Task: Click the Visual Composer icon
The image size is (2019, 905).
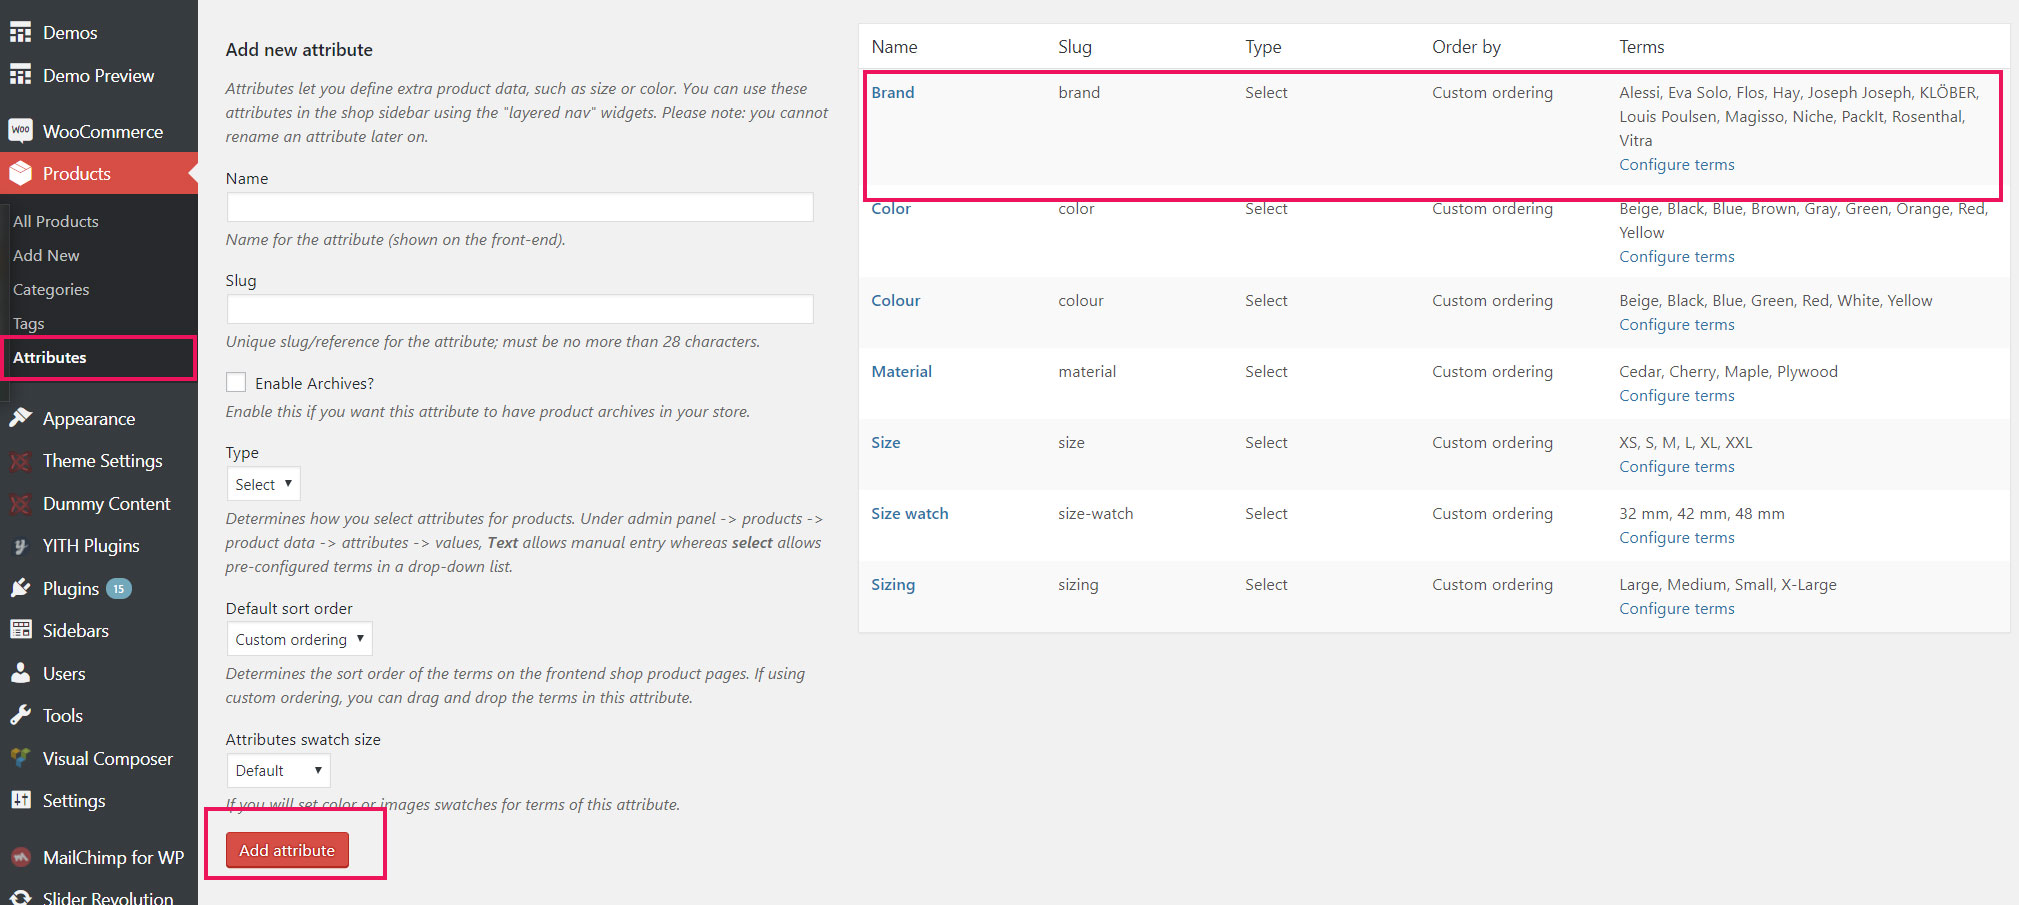Action: click(21, 758)
